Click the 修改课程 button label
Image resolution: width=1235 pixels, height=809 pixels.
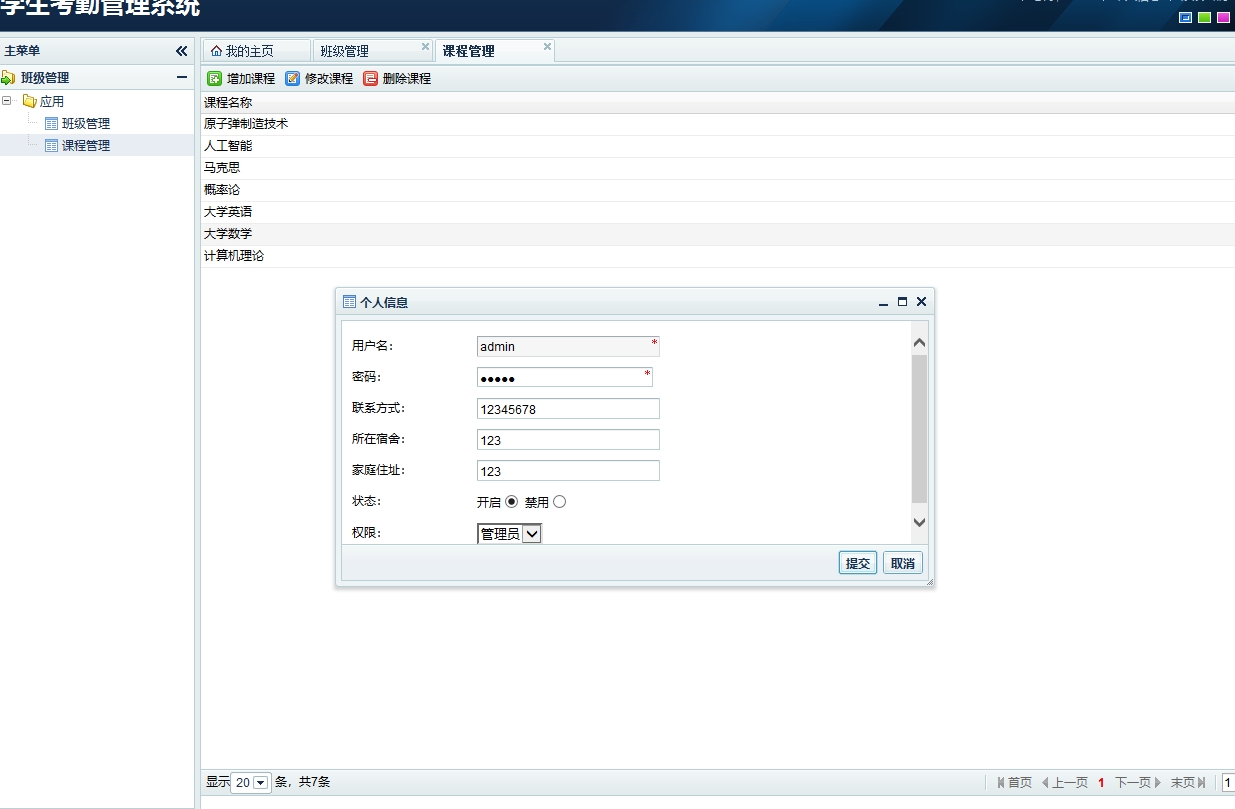[x=329, y=78]
